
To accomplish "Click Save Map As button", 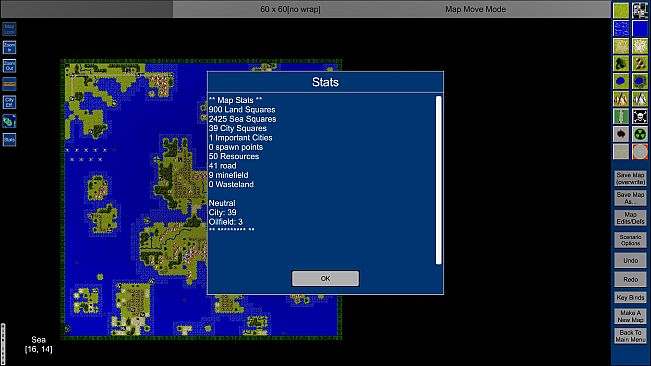I will (x=630, y=198).
